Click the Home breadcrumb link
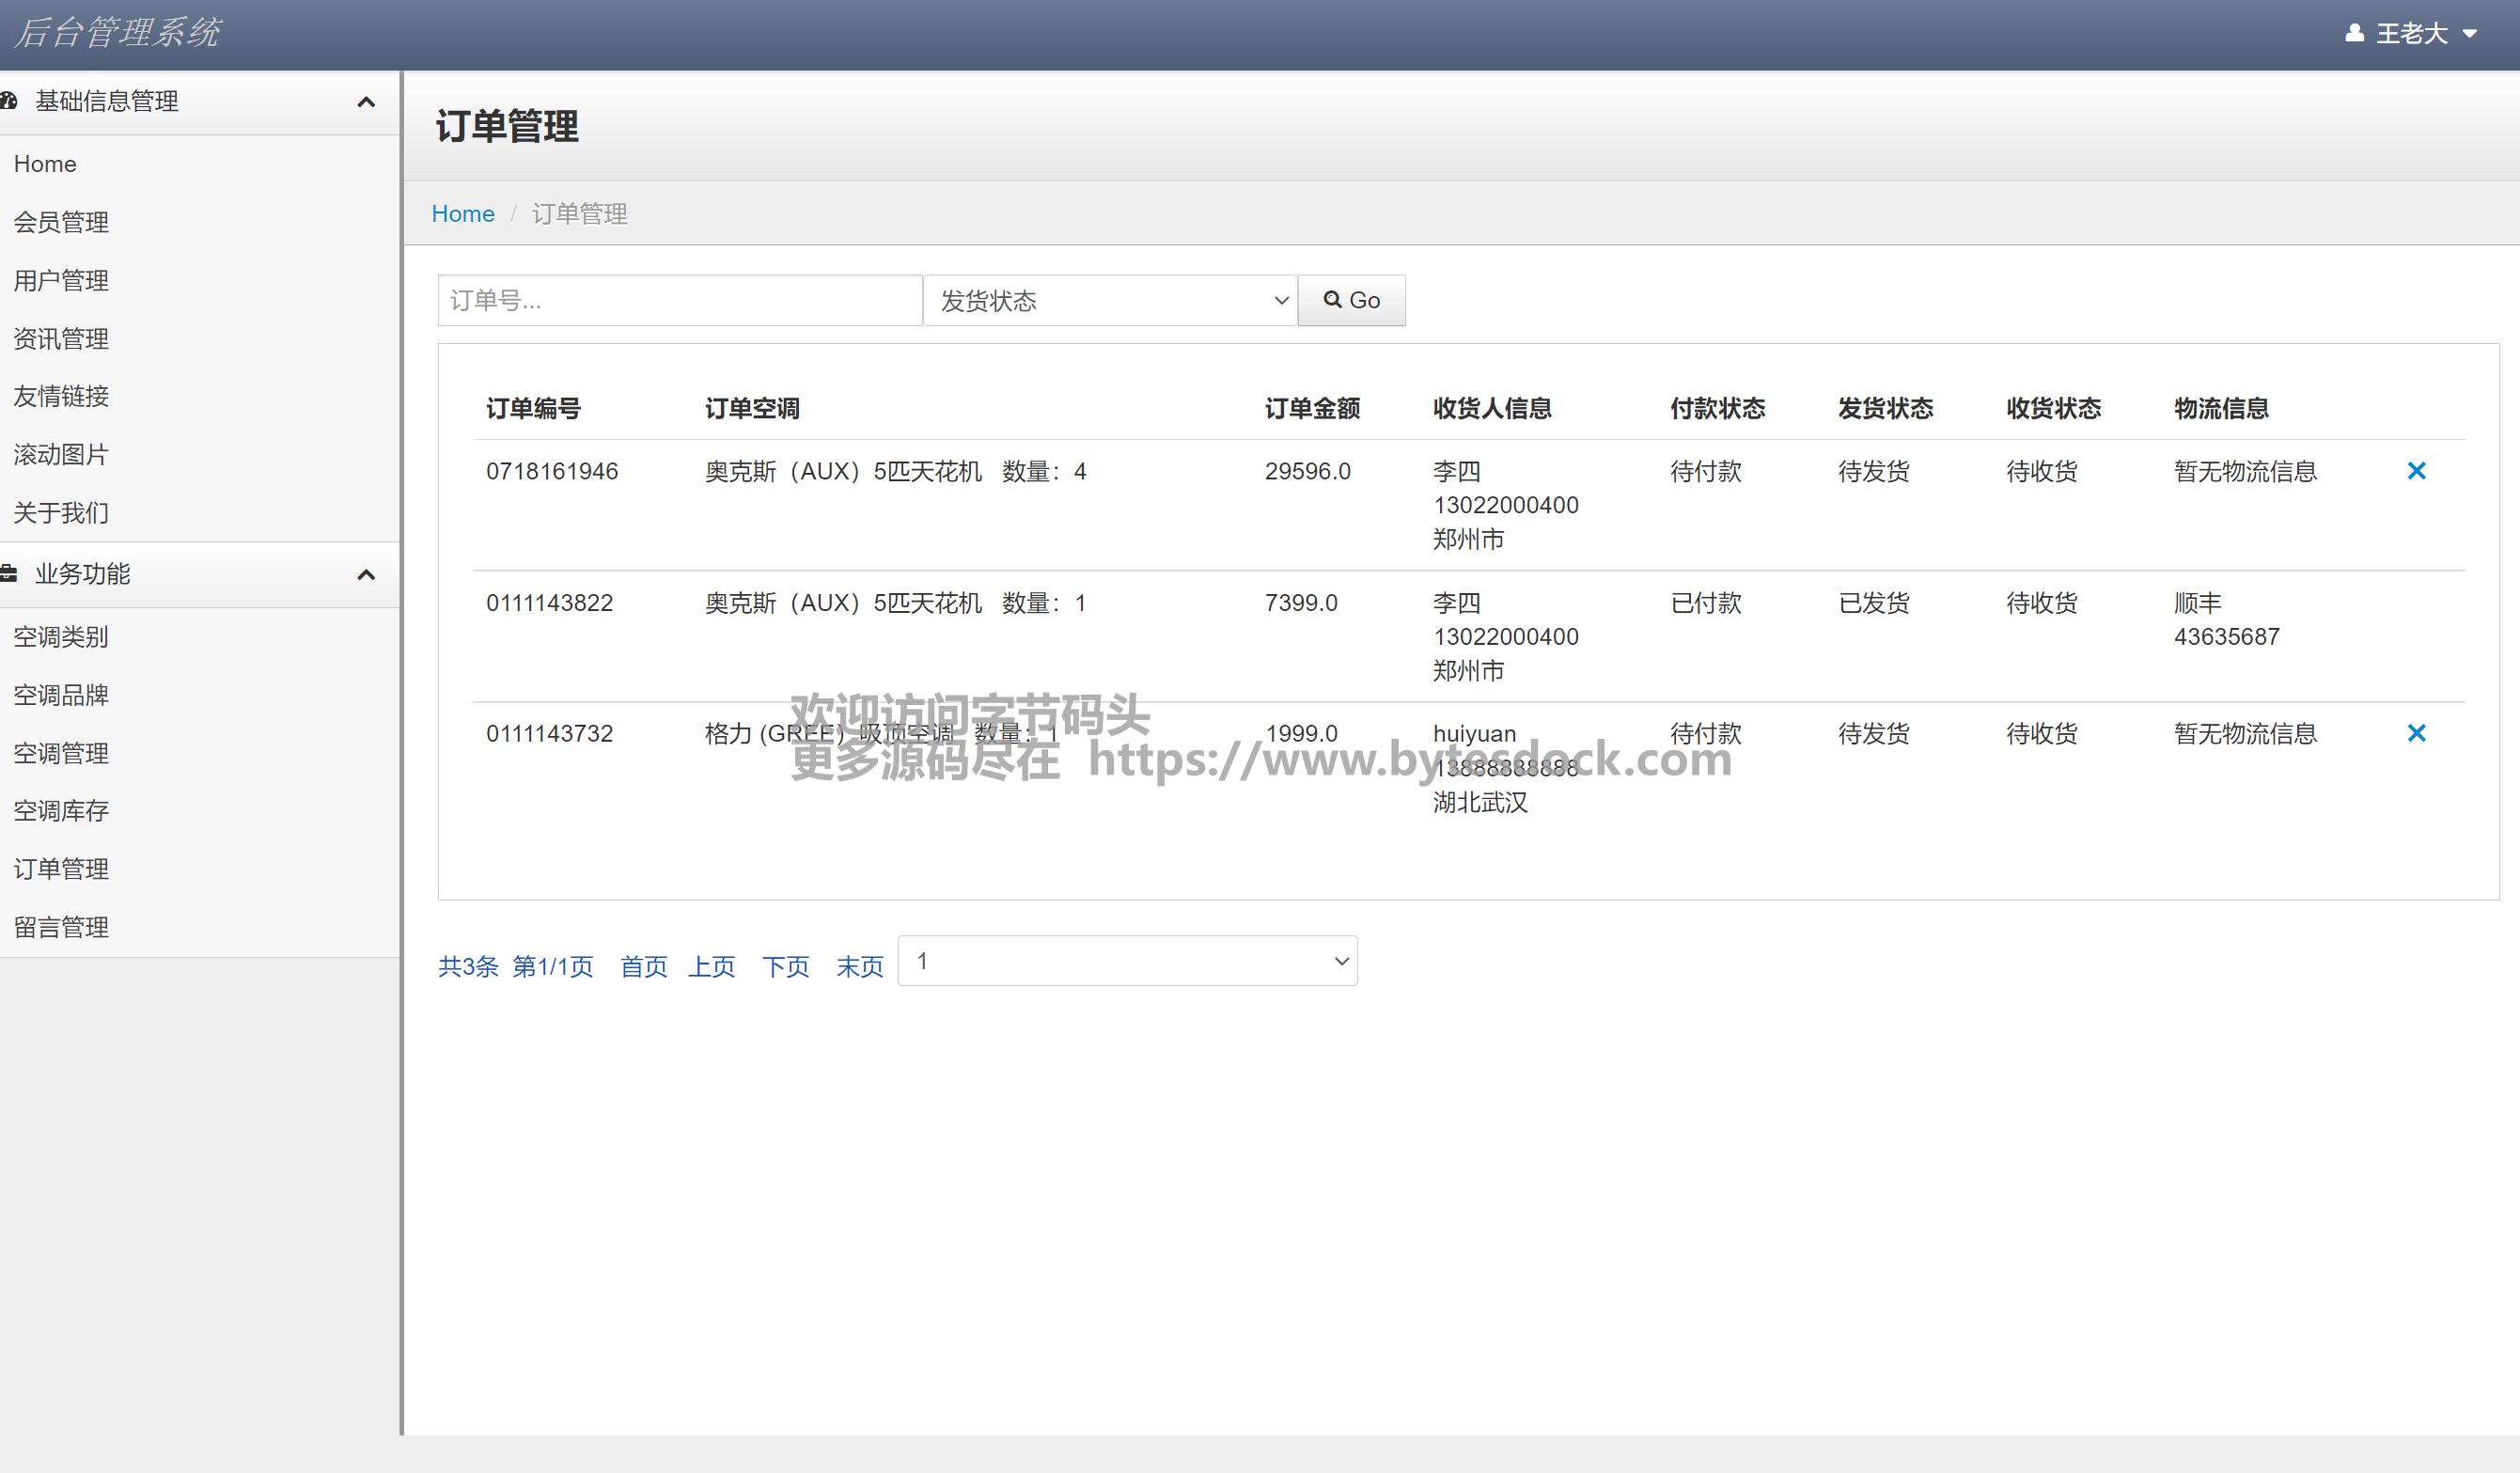 (462, 214)
